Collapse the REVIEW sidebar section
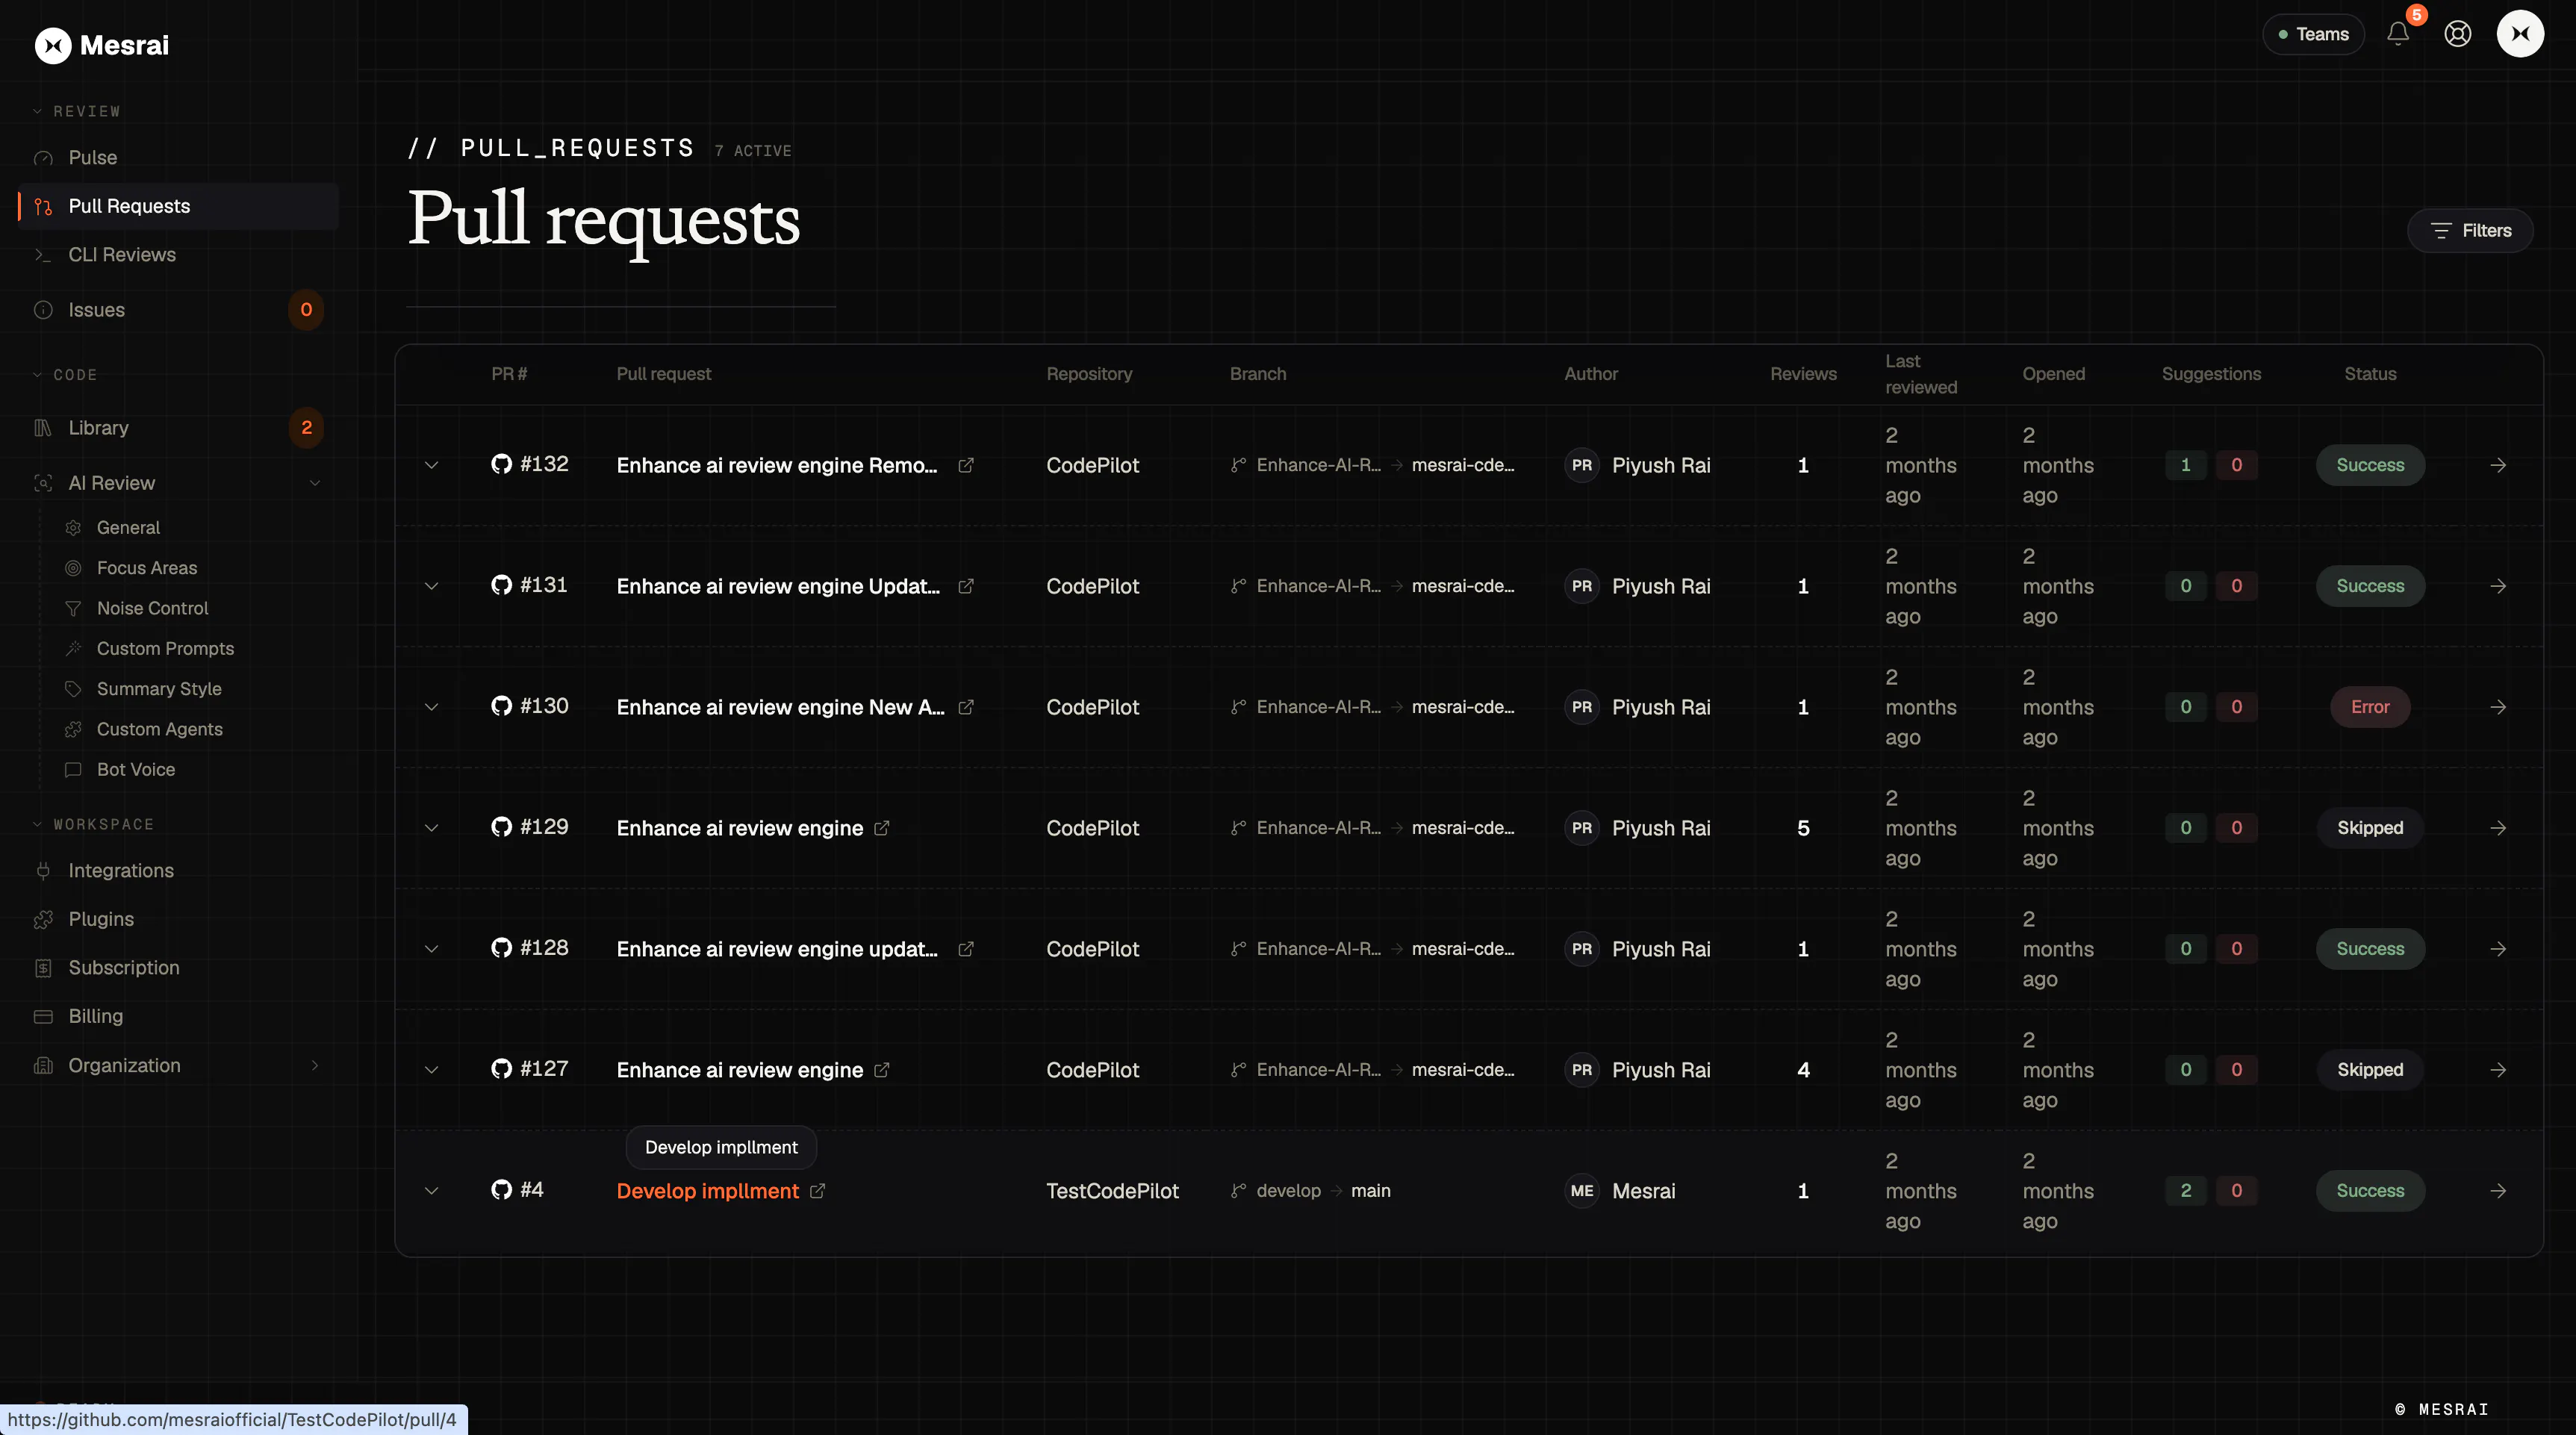 click(77, 111)
